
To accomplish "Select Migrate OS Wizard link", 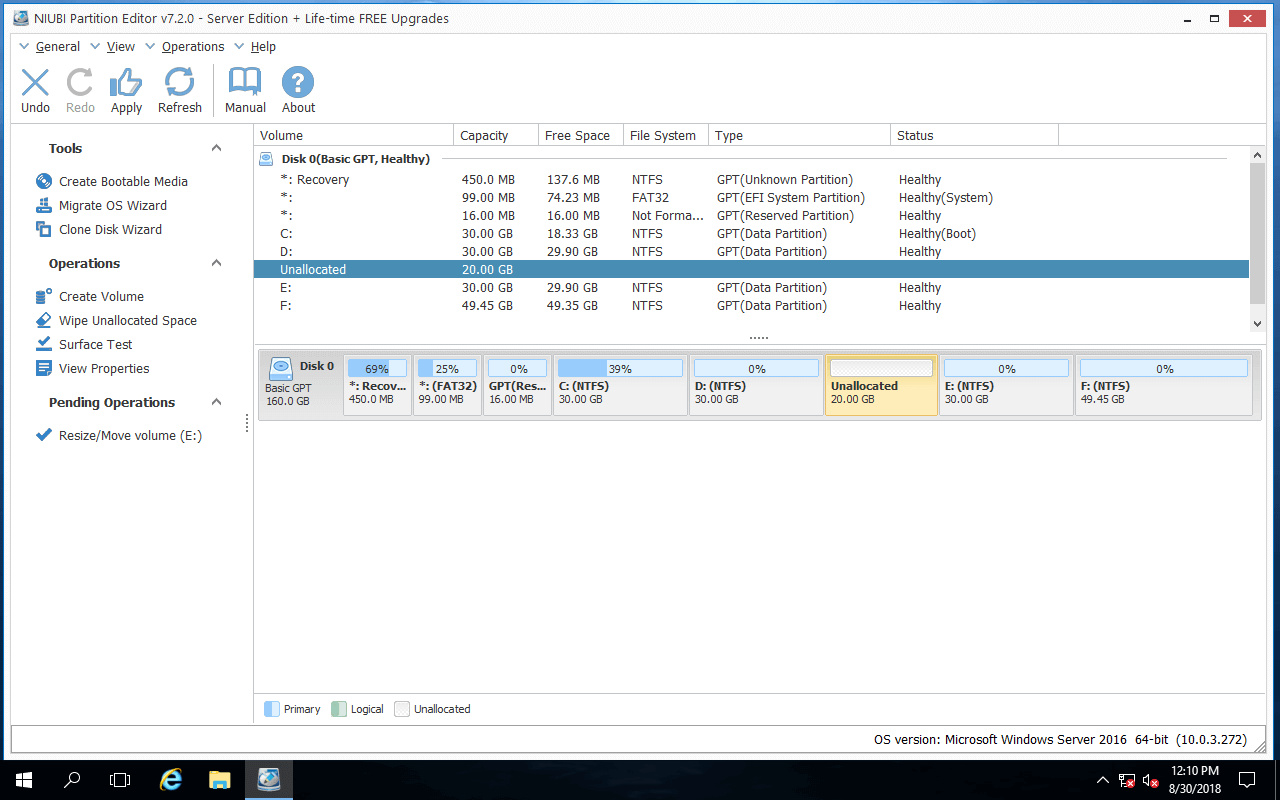I will point(113,205).
